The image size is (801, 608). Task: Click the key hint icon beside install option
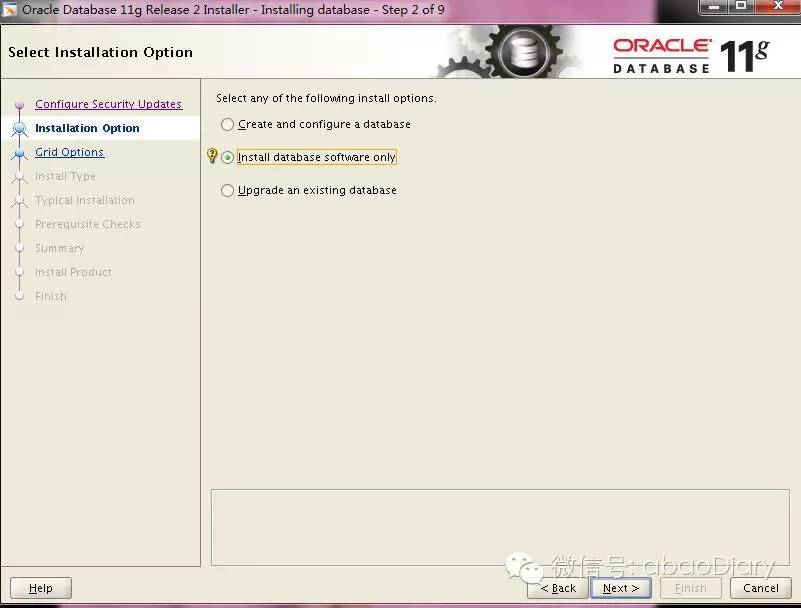212,155
